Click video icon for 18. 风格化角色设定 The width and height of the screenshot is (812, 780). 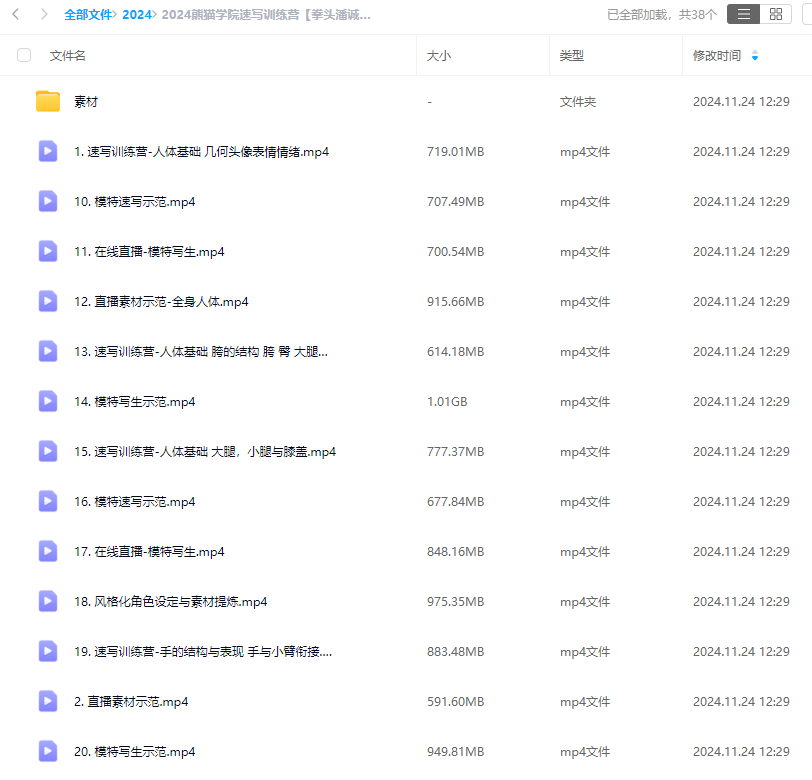click(47, 601)
